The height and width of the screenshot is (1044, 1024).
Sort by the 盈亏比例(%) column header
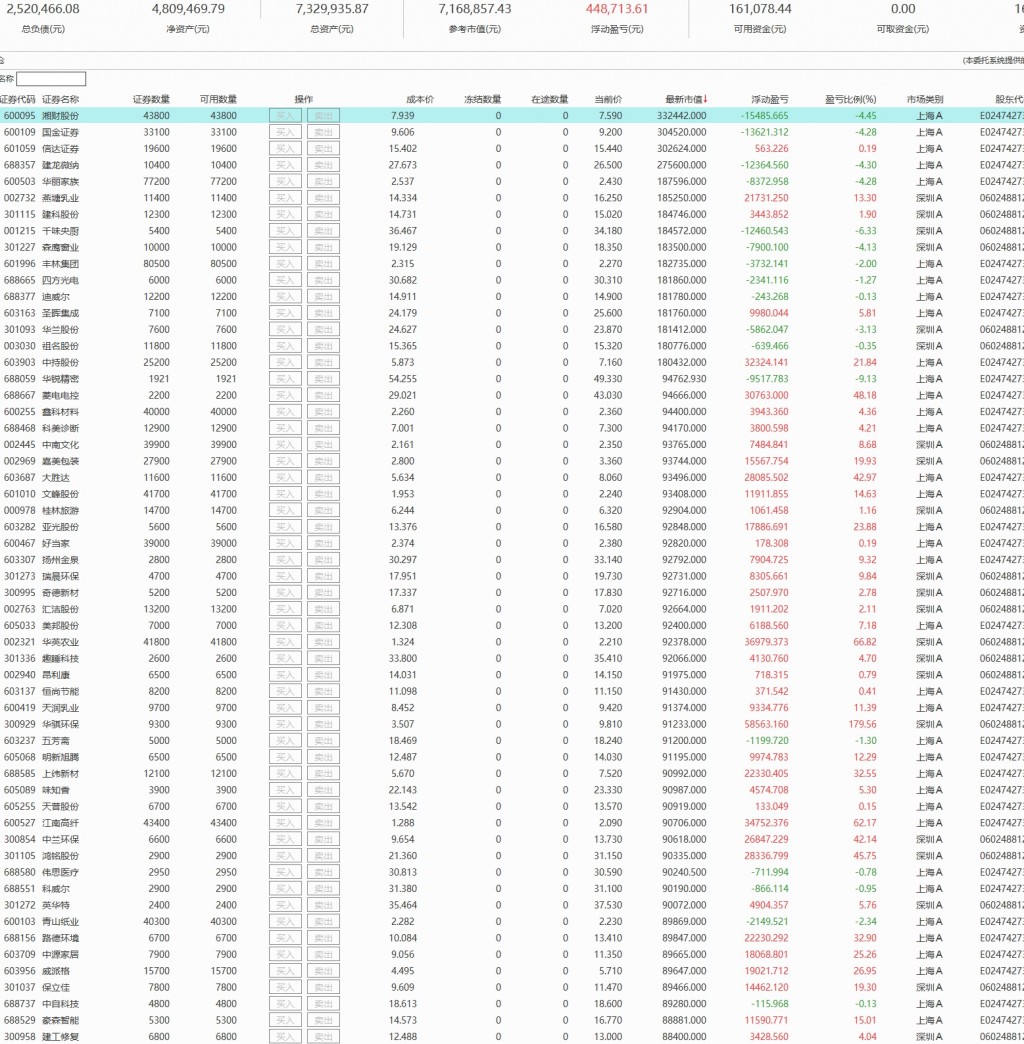(x=851, y=99)
